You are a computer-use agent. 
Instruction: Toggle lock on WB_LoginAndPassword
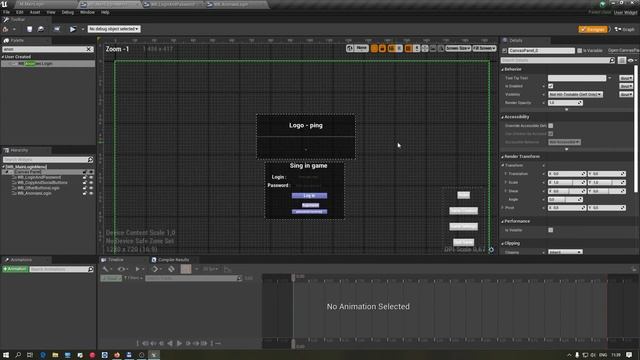(84, 178)
